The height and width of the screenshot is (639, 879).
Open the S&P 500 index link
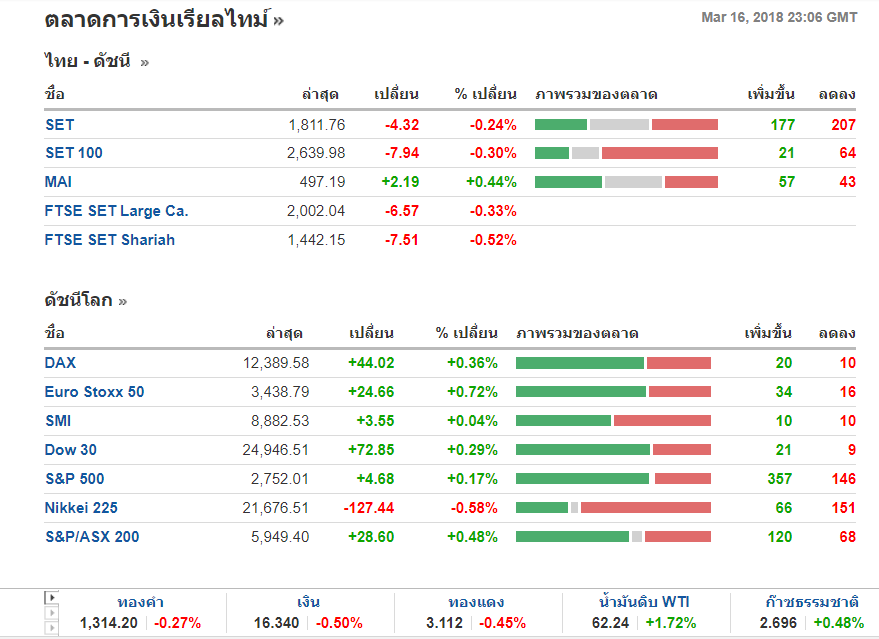(x=75, y=479)
